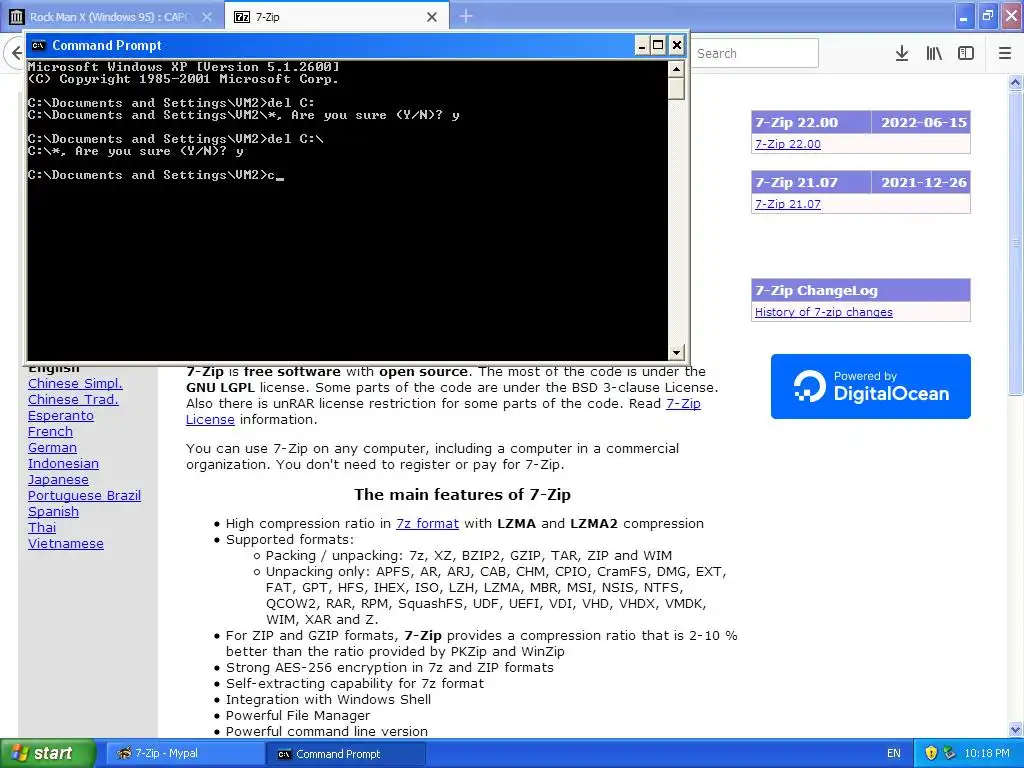Open the 7-Zip License link

[683, 404]
